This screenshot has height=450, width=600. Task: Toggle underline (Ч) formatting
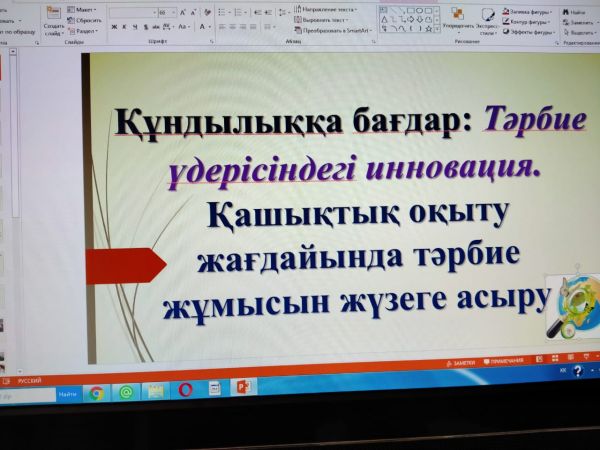coord(135,27)
